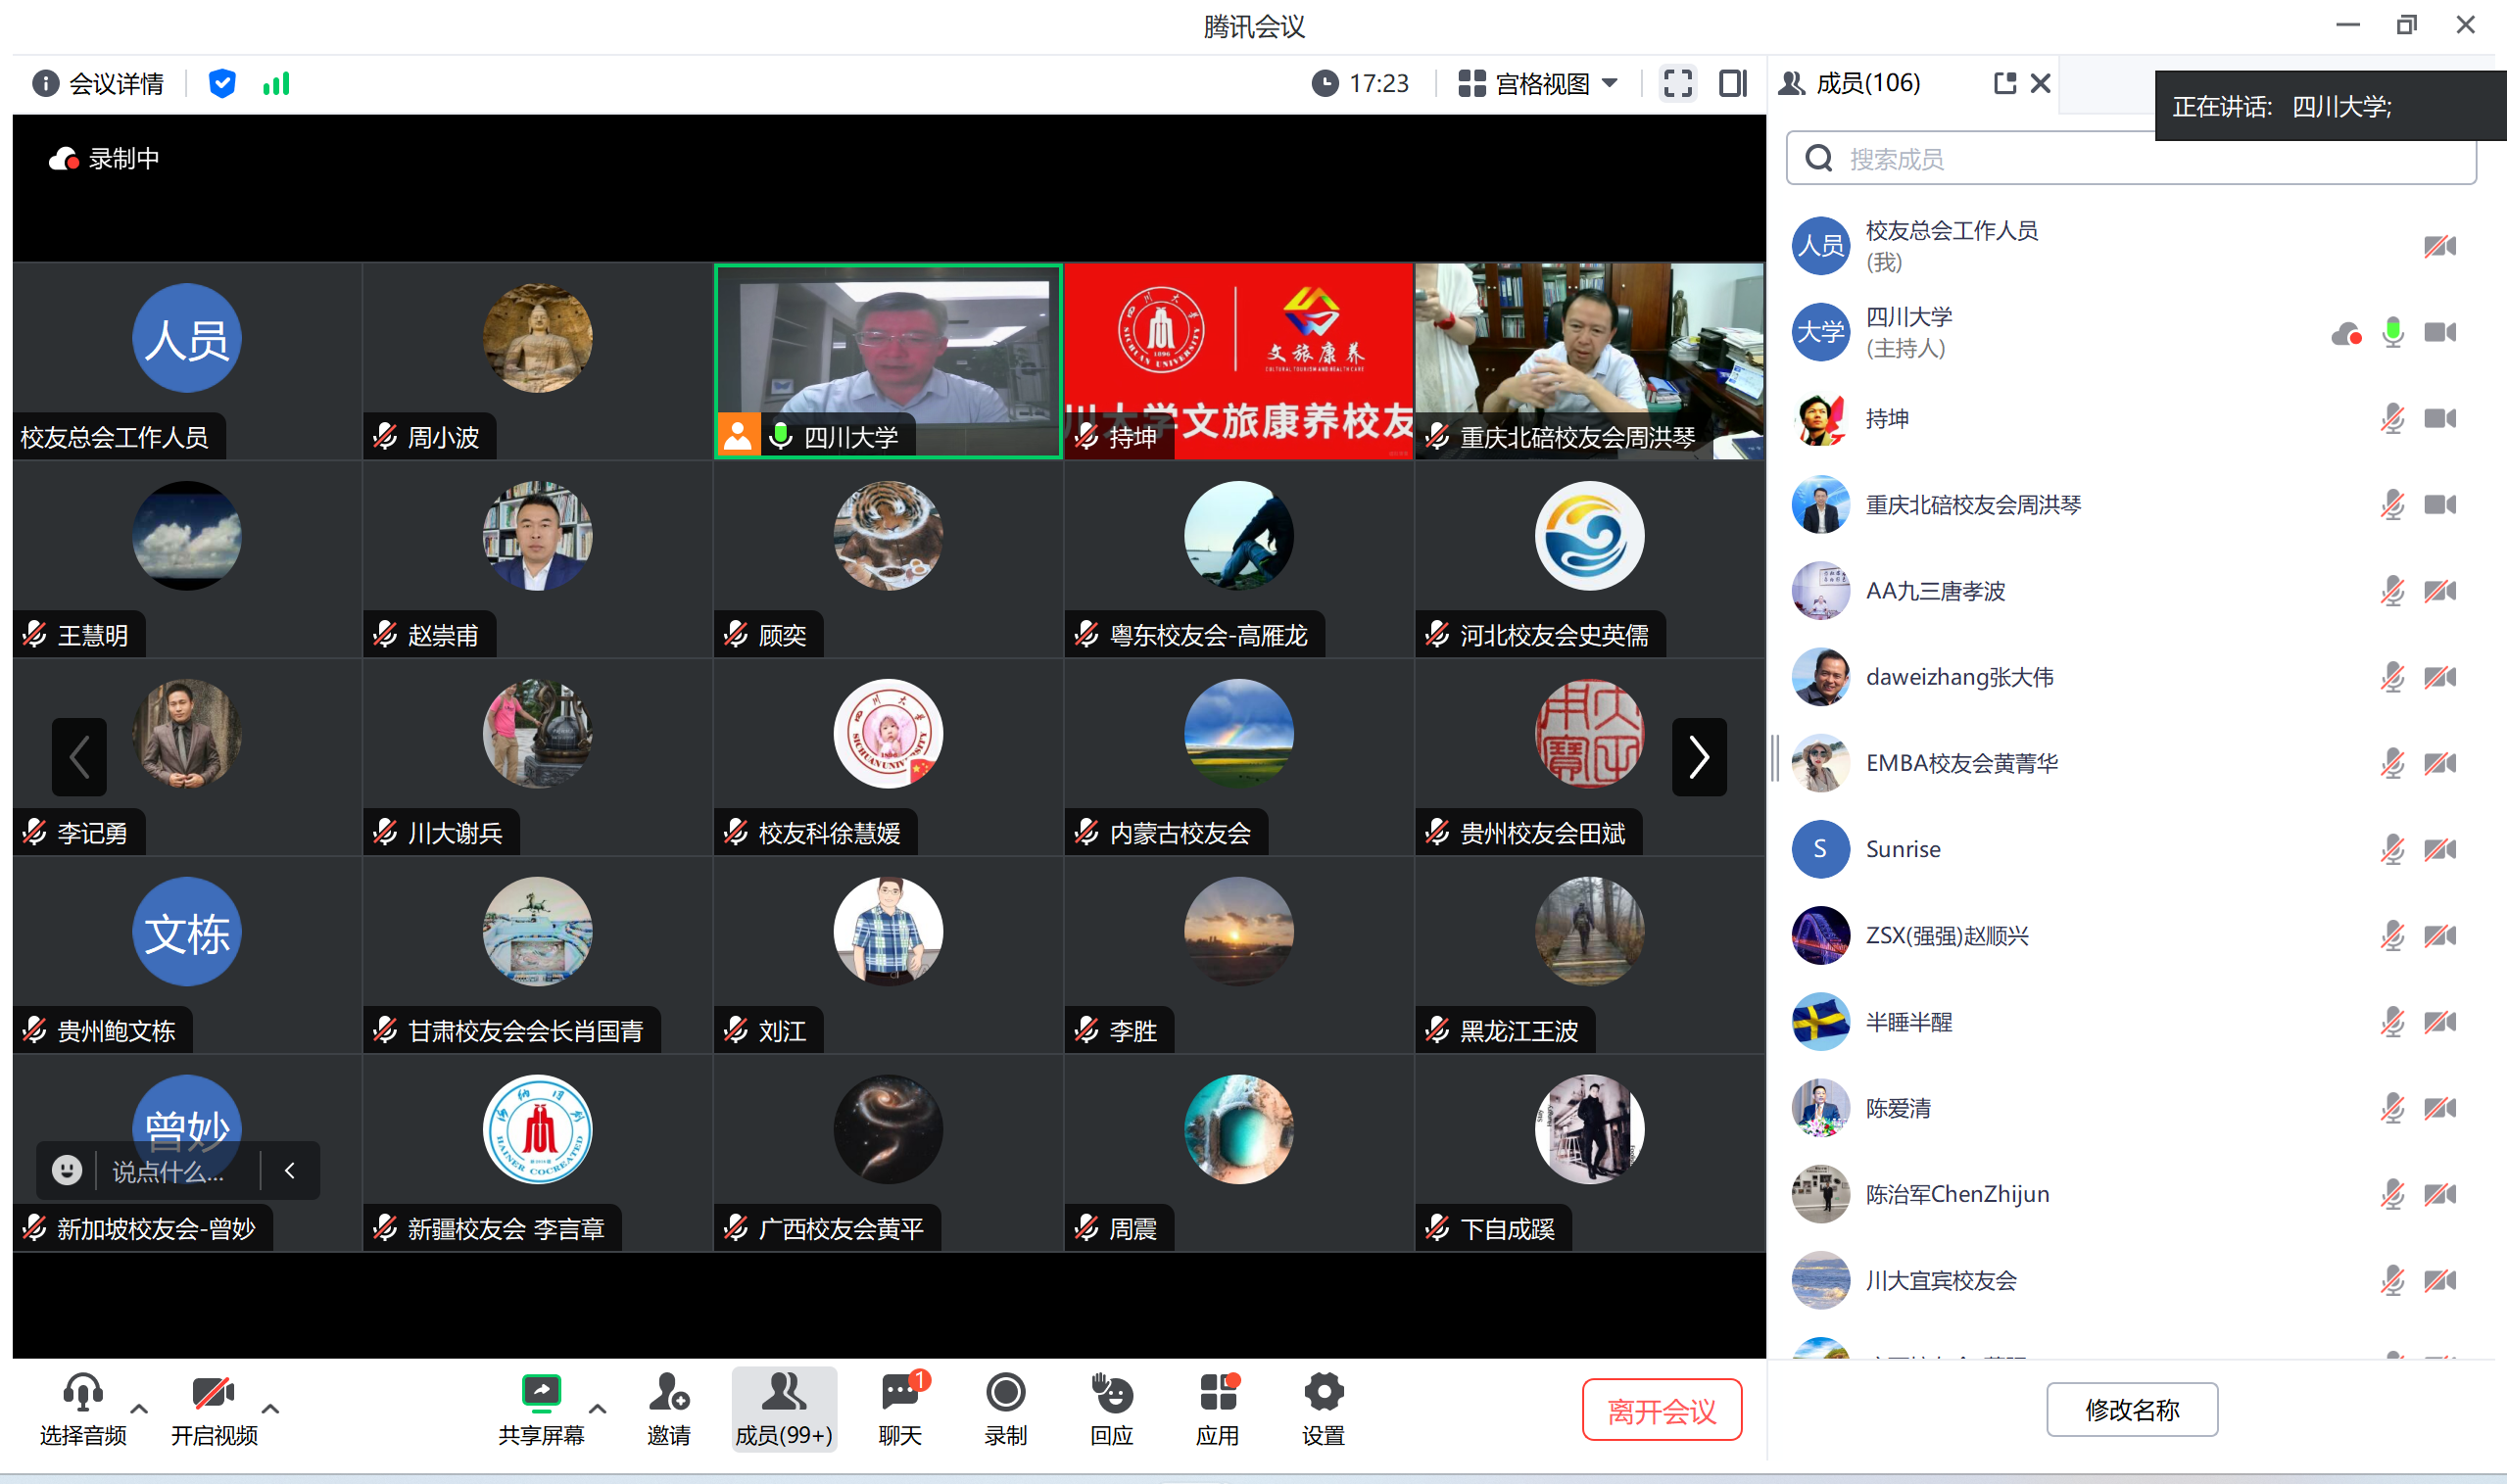This screenshot has width=2507, height=1484.
Task: Click the green network signal indicator
Action: (x=276, y=84)
